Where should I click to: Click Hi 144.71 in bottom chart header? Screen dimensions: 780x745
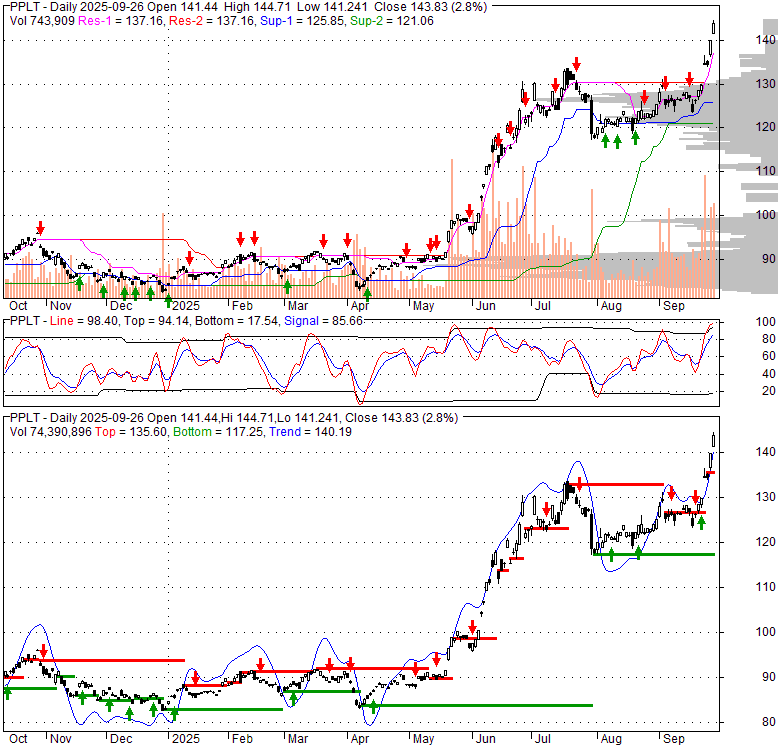[248, 418]
